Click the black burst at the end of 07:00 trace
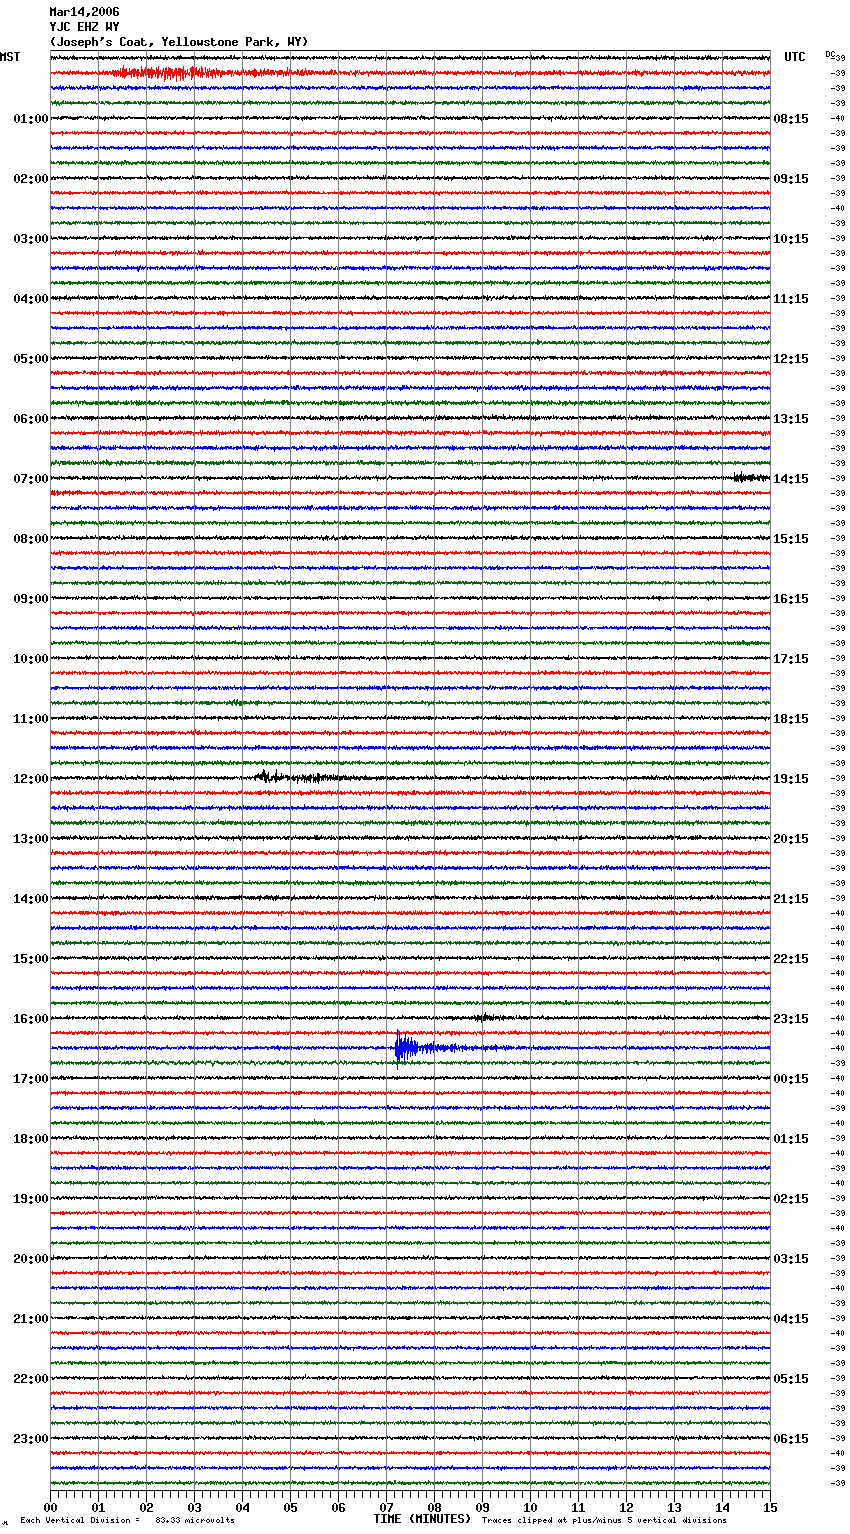Image resolution: width=850 pixels, height=1534 pixels. click(x=750, y=478)
